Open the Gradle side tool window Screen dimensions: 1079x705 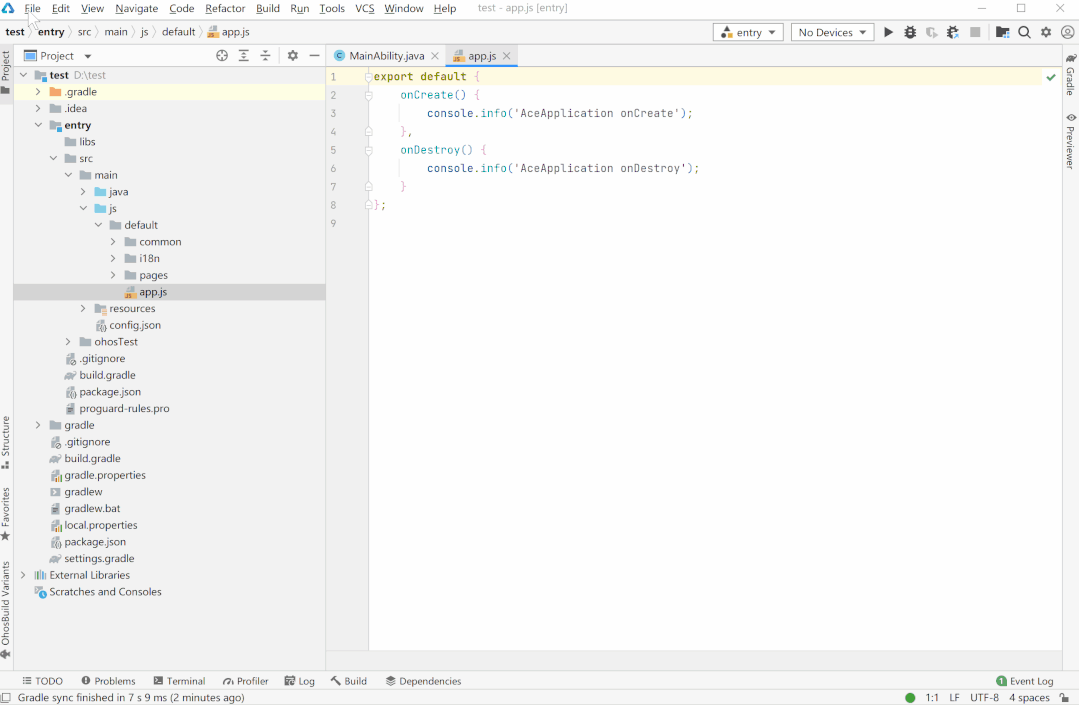(1071, 74)
